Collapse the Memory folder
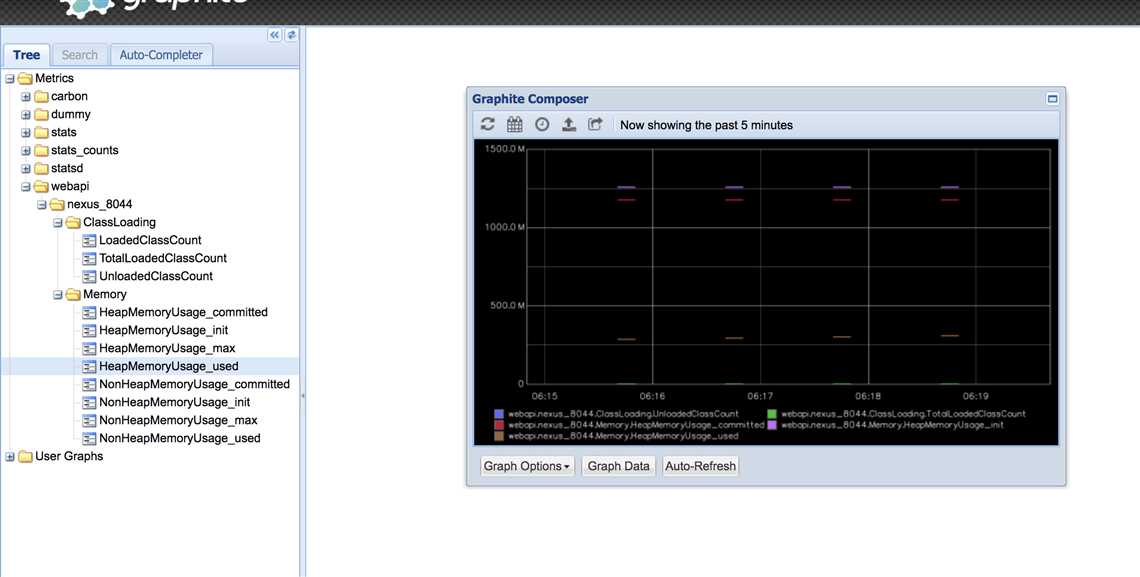This screenshot has width=1140, height=577. [x=57, y=294]
